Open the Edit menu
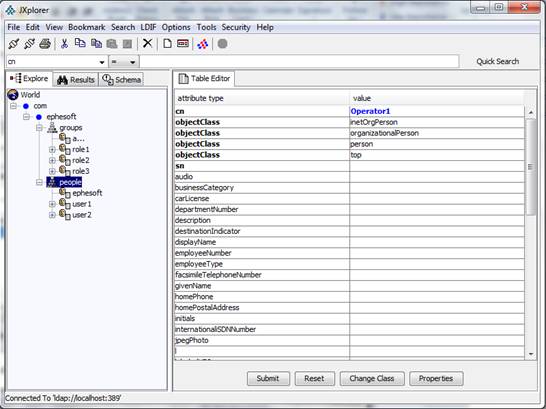This screenshot has height=409, width=546. pos(32,27)
